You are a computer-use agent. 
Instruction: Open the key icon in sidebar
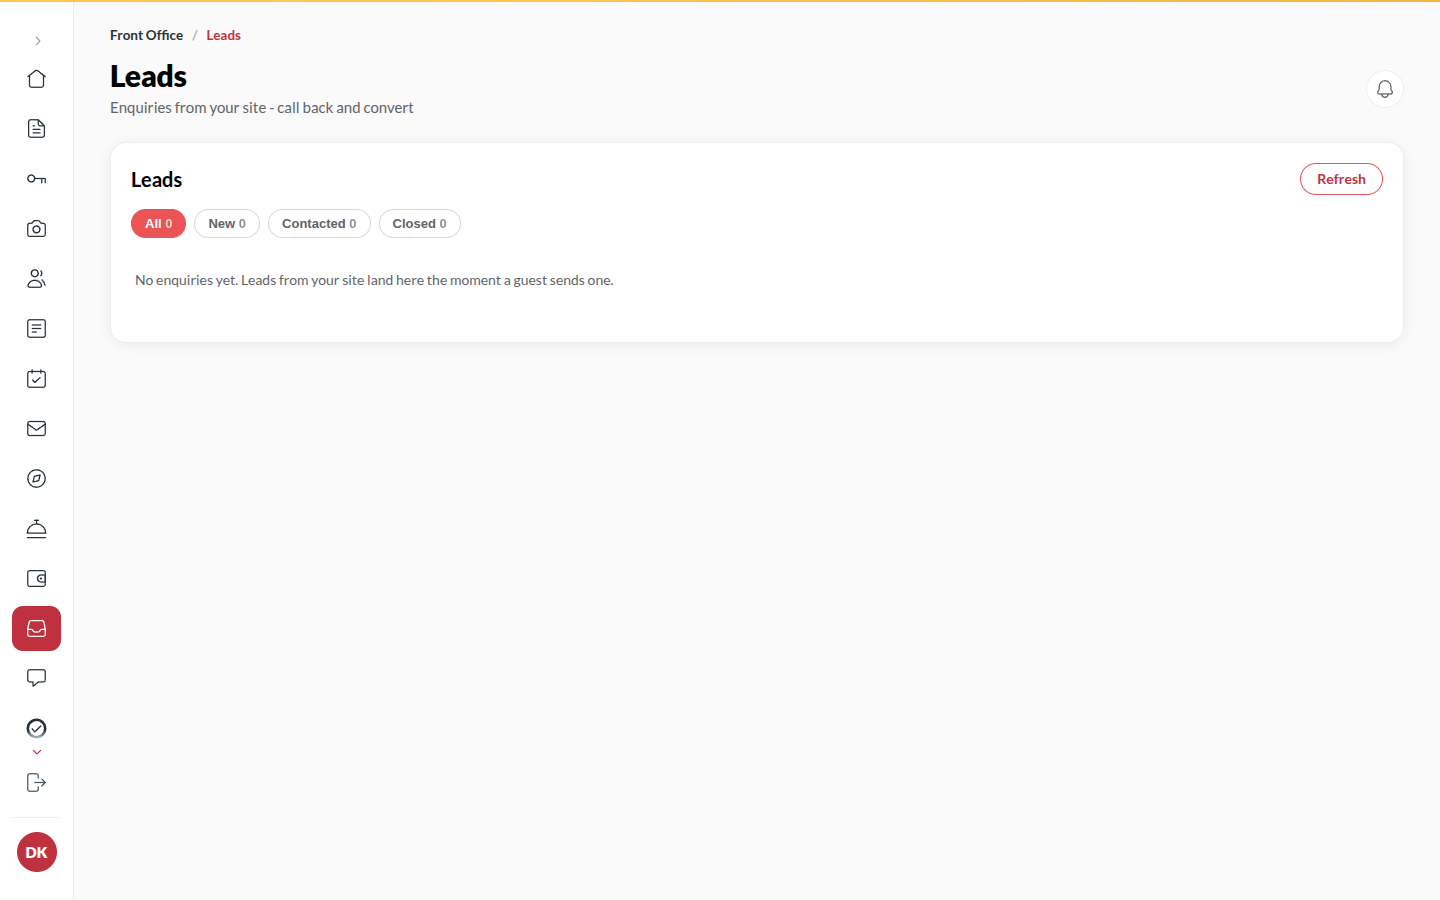pyautogui.click(x=37, y=179)
